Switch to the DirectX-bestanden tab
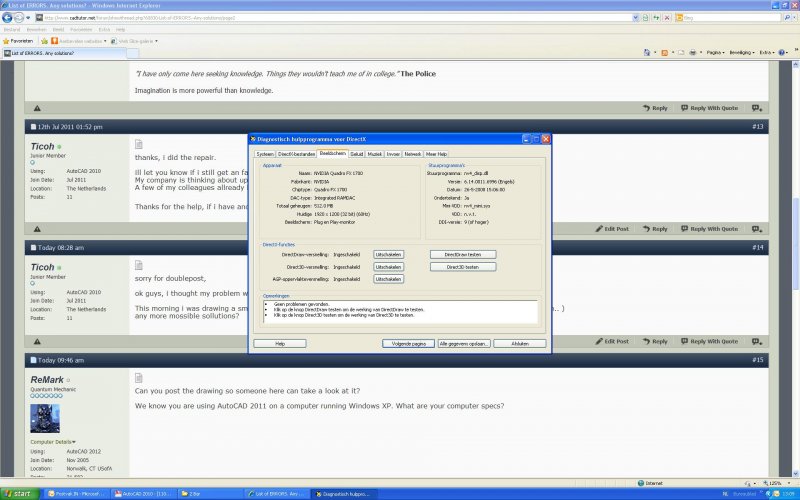Screen dimensions: 800x500 click(296, 154)
